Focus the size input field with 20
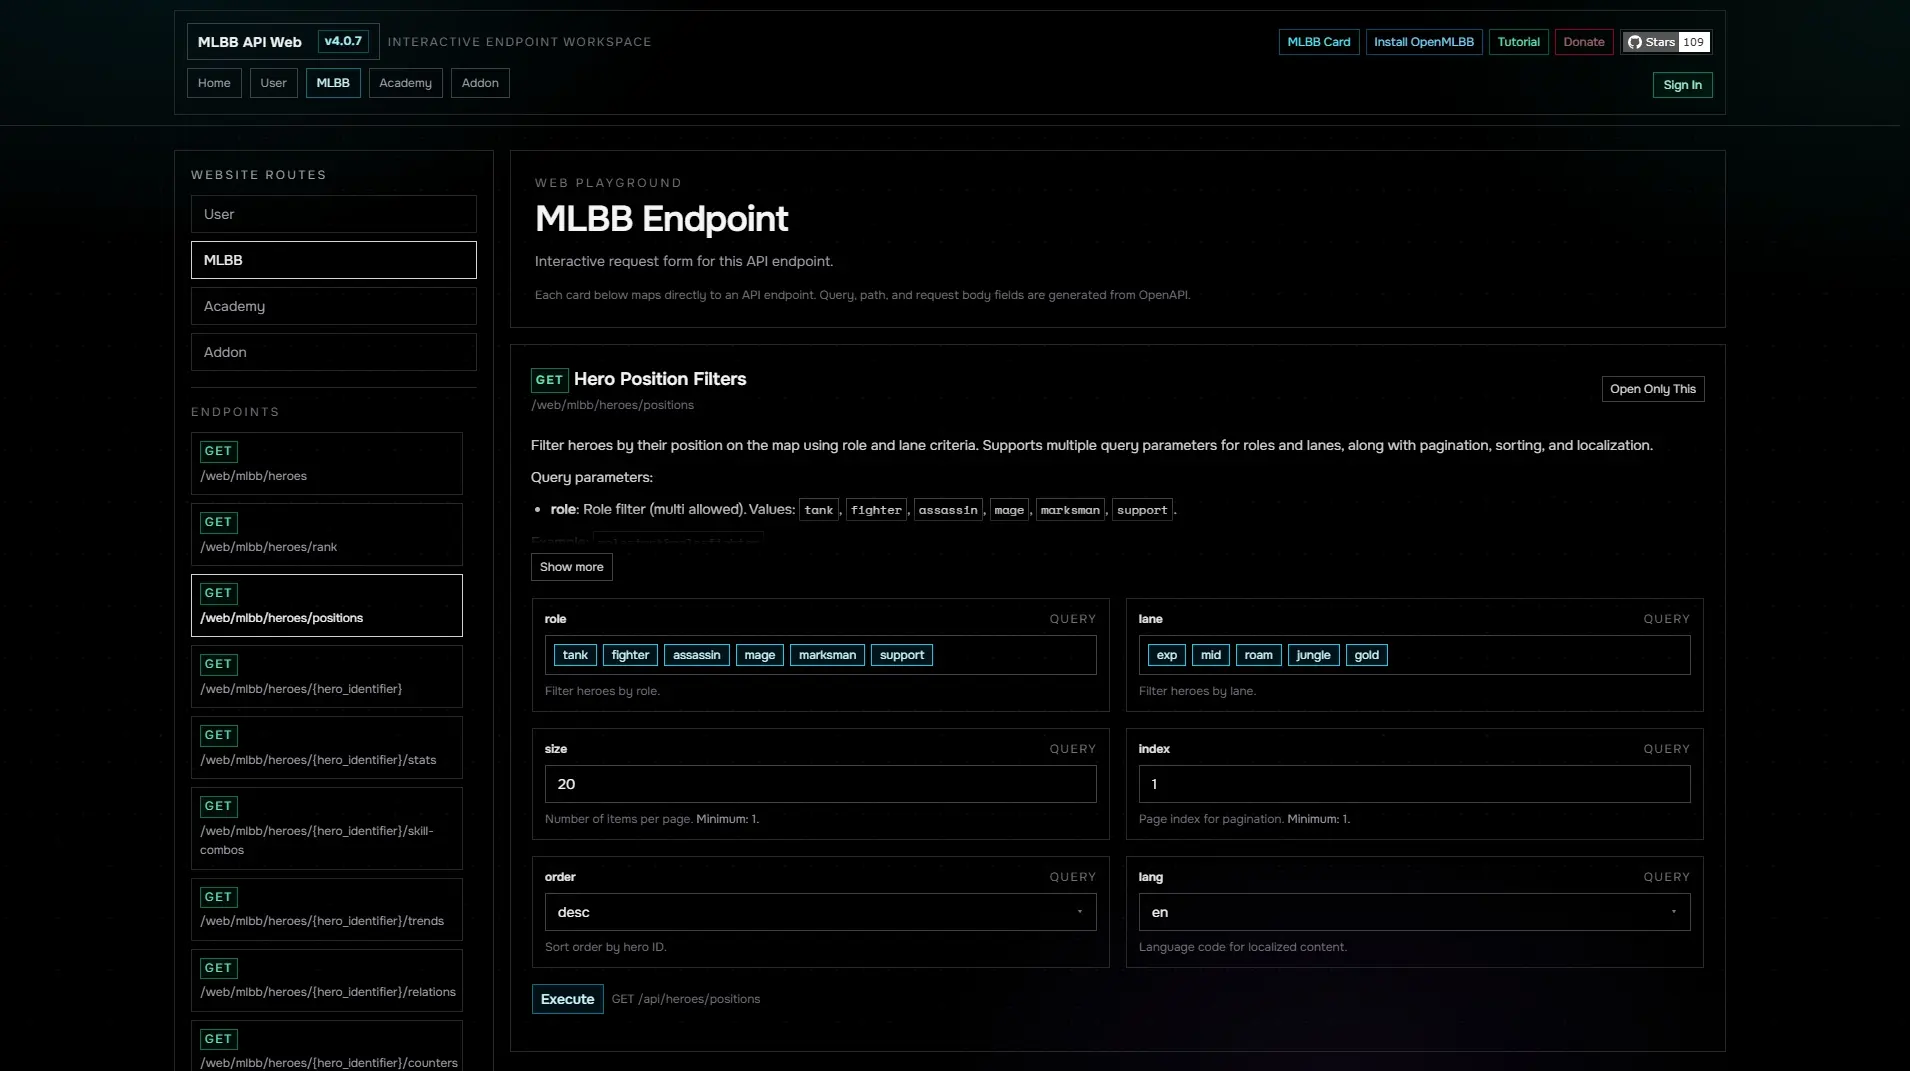Viewport: 1910px width, 1071px height. click(x=820, y=784)
